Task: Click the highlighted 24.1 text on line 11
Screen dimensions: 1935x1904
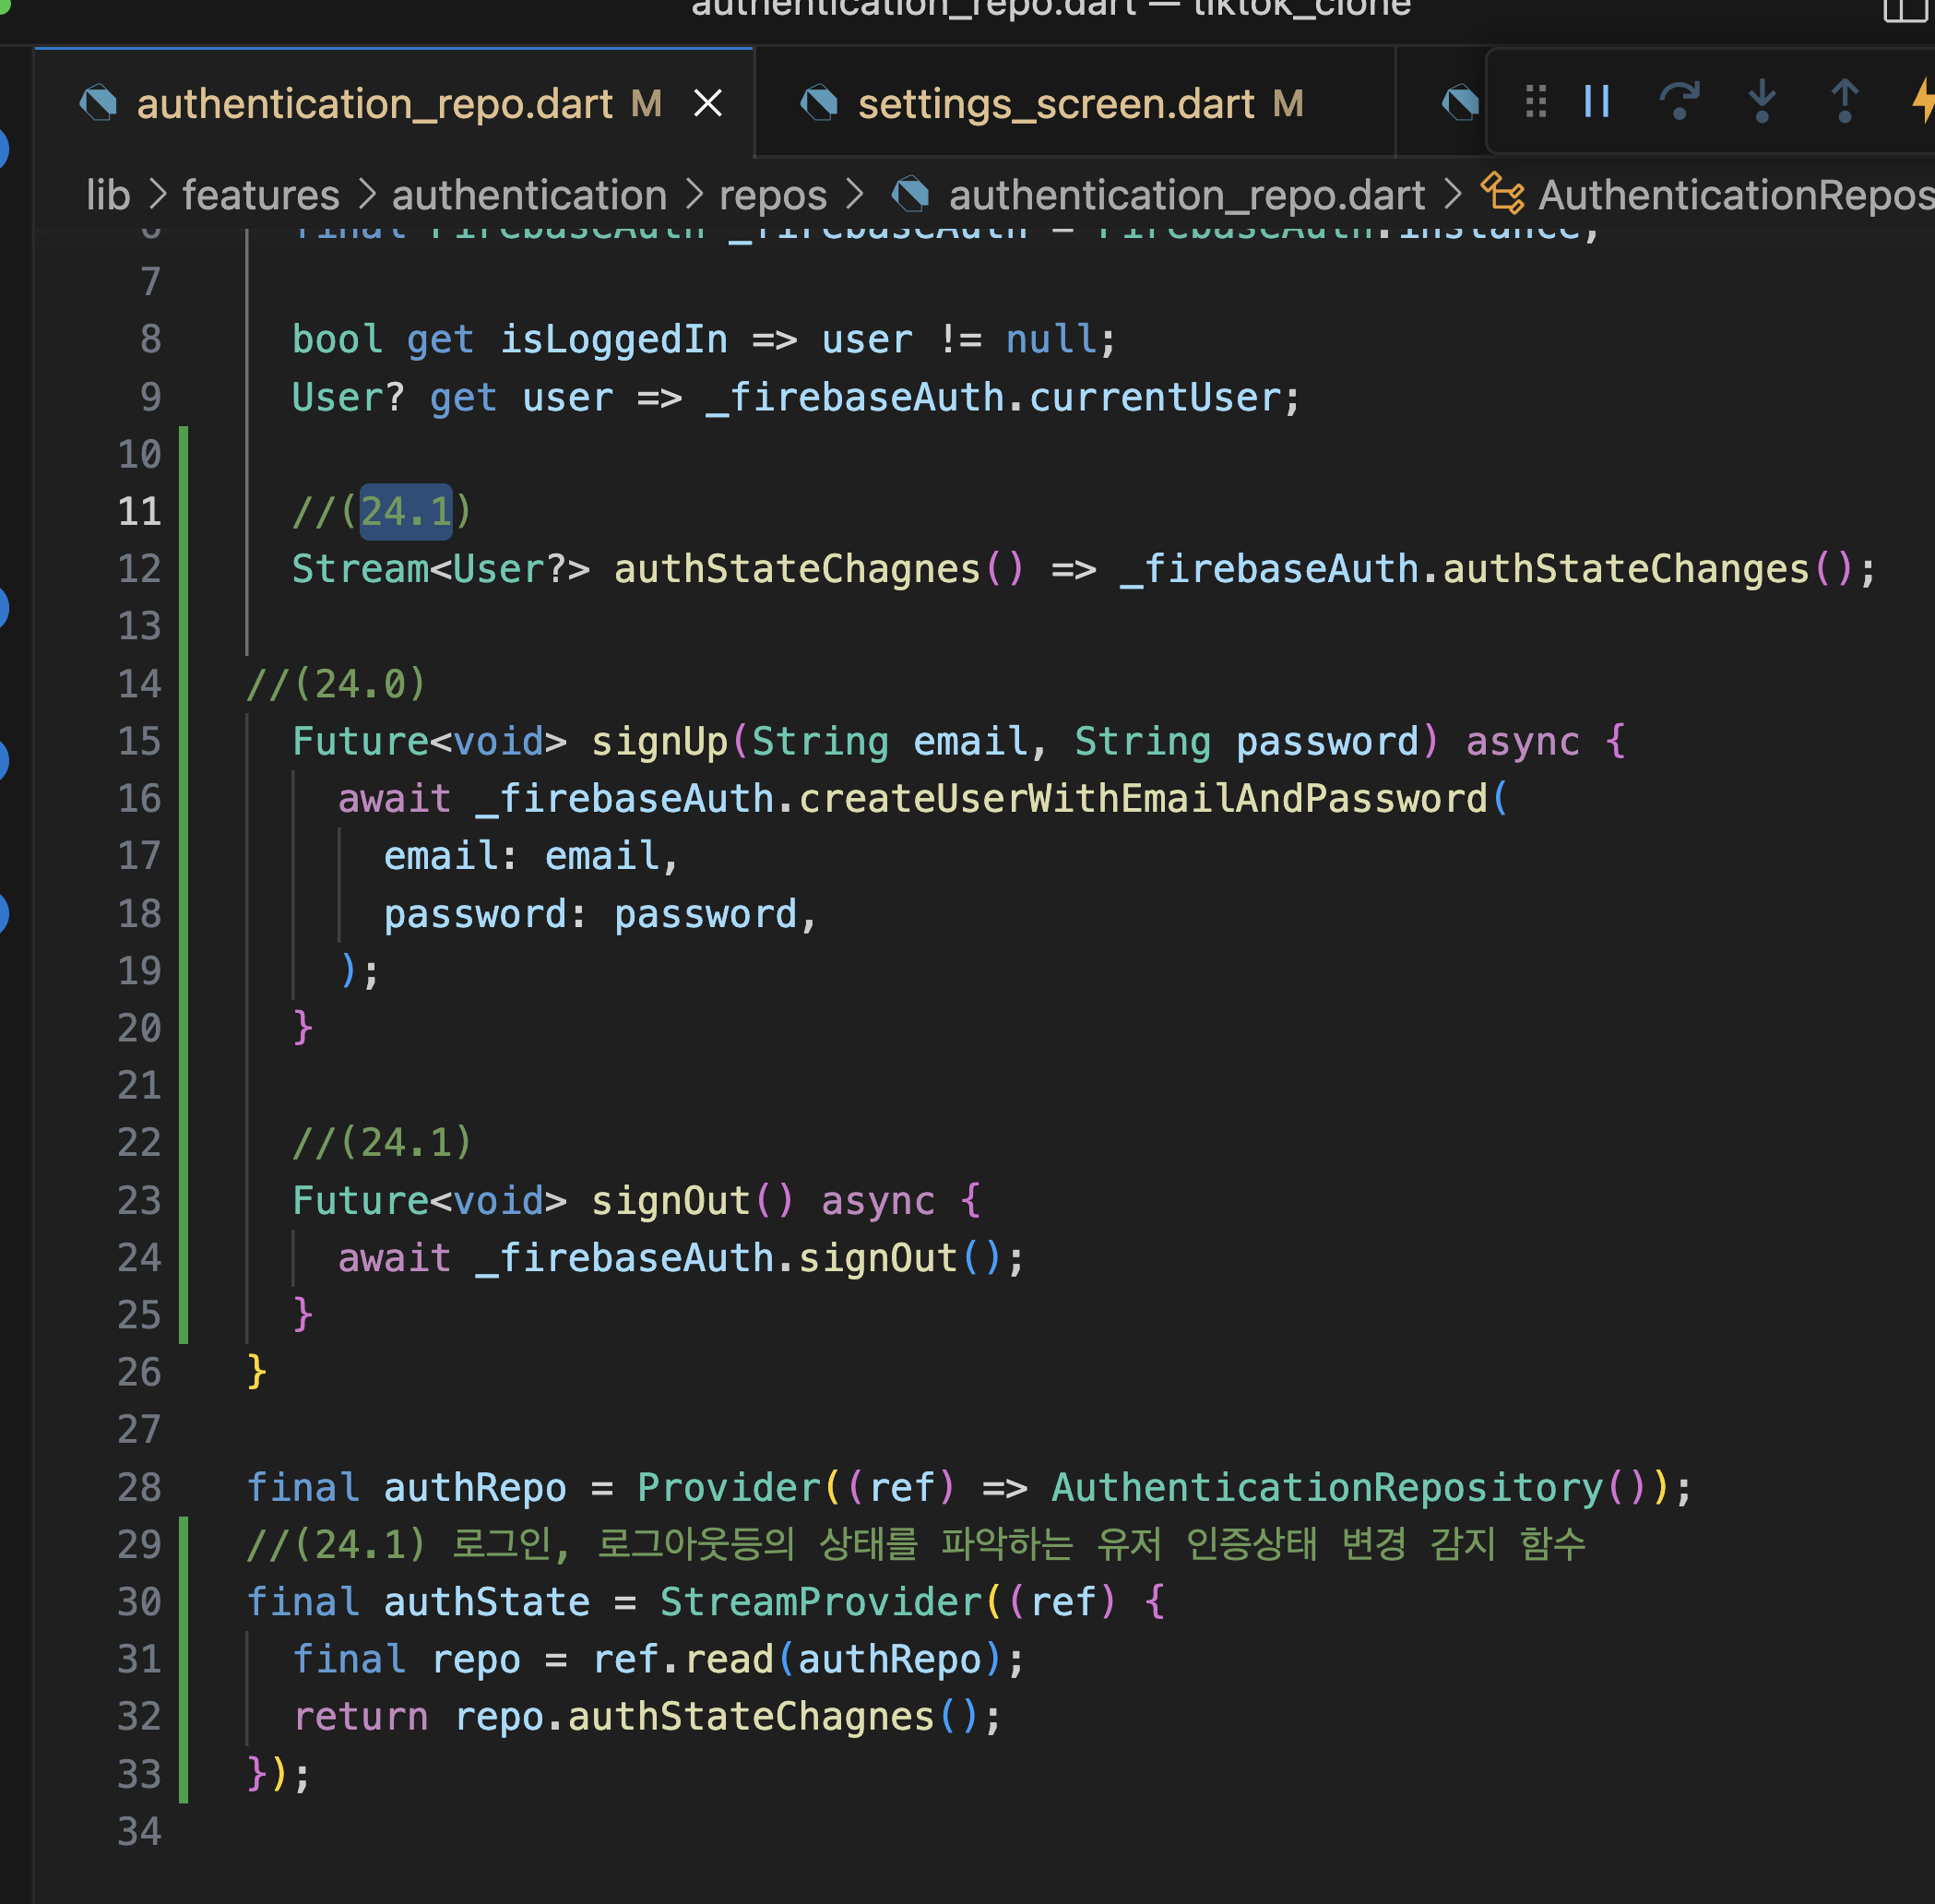Action: (x=405, y=512)
